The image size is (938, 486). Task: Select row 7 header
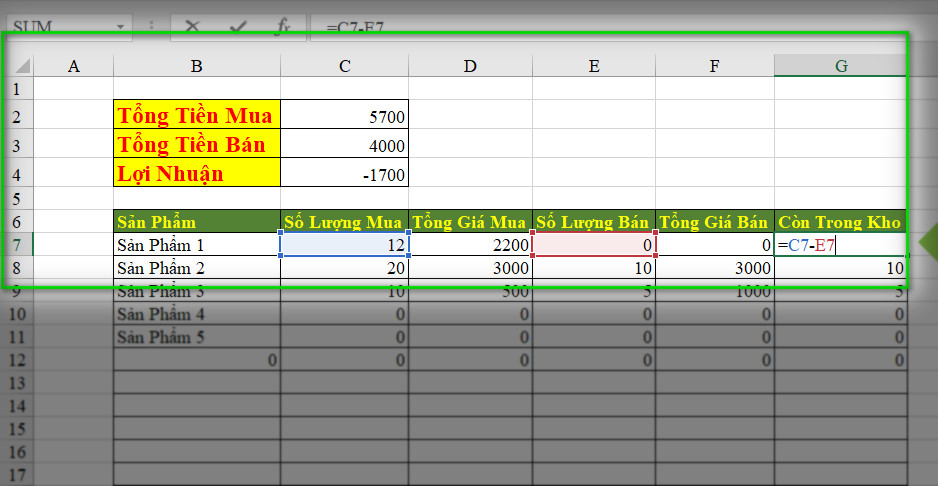[17, 245]
